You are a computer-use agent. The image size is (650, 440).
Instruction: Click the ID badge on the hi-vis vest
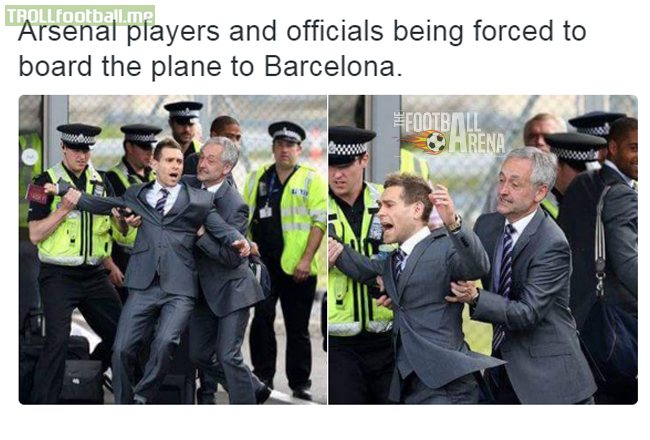(265, 212)
